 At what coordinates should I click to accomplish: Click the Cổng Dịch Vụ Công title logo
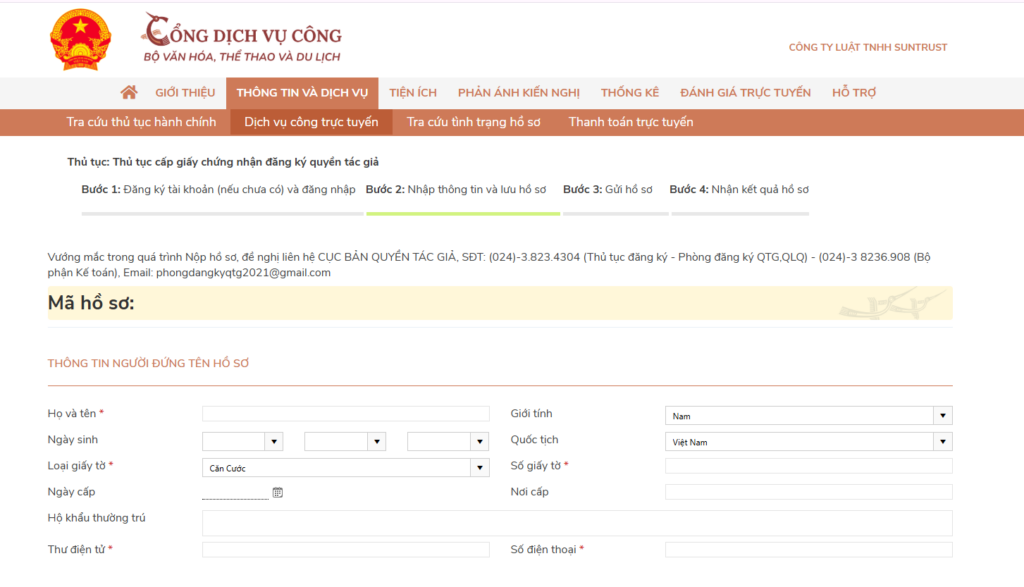click(x=243, y=41)
